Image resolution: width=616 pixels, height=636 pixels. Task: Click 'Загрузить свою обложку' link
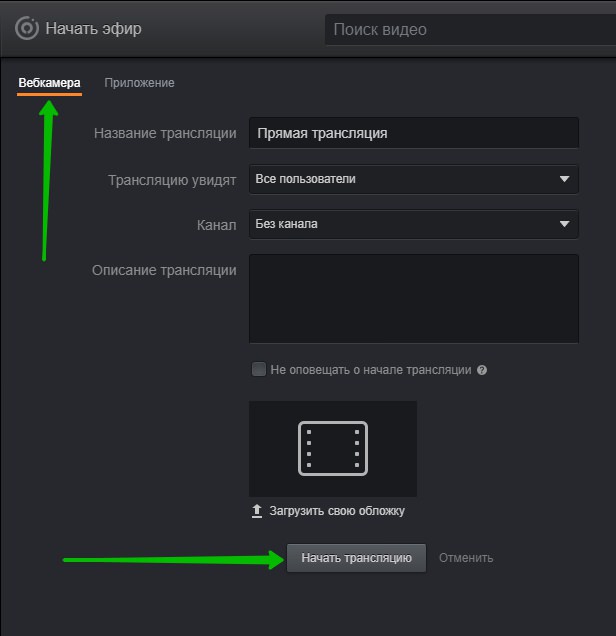coord(336,511)
